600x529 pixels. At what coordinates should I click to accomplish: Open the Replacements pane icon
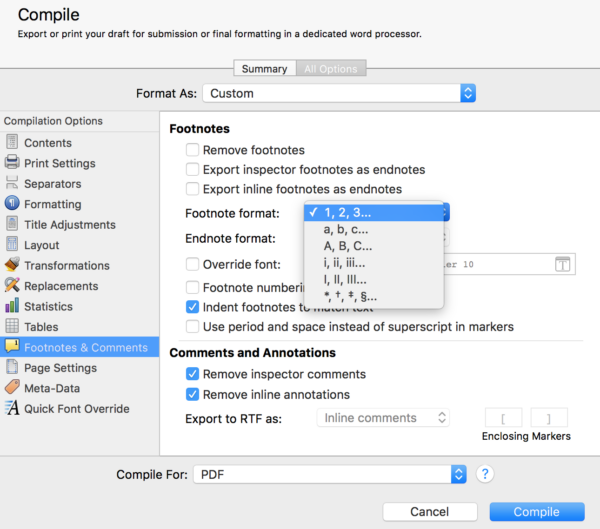coord(12,286)
